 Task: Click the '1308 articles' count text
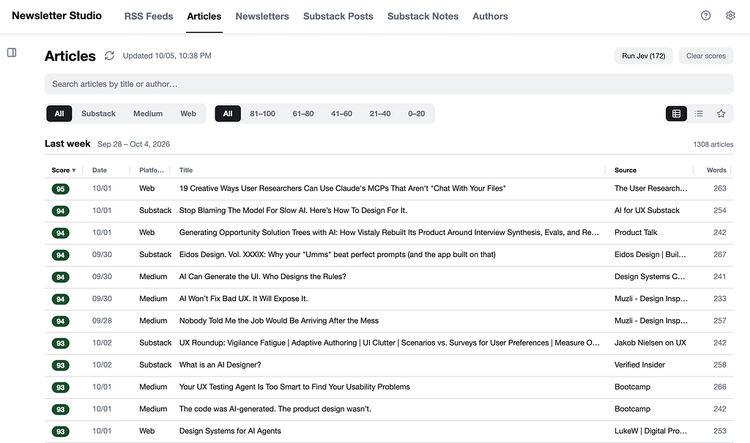713,144
